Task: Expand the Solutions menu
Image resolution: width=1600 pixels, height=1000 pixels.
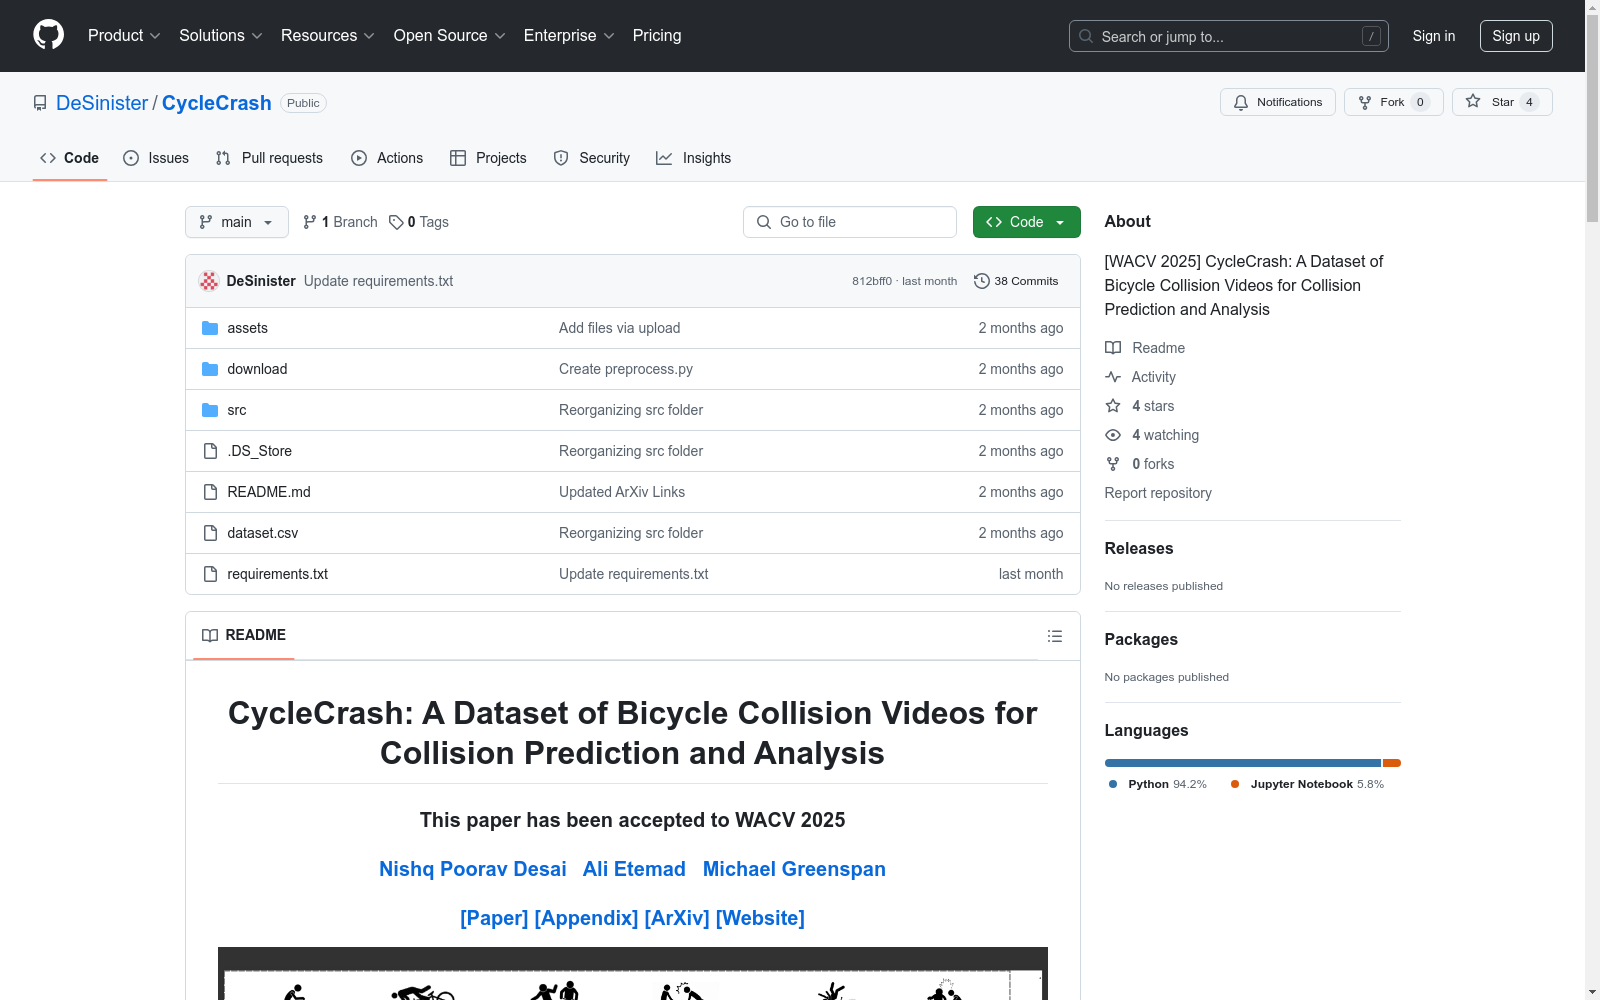Action: tap(221, 36)
